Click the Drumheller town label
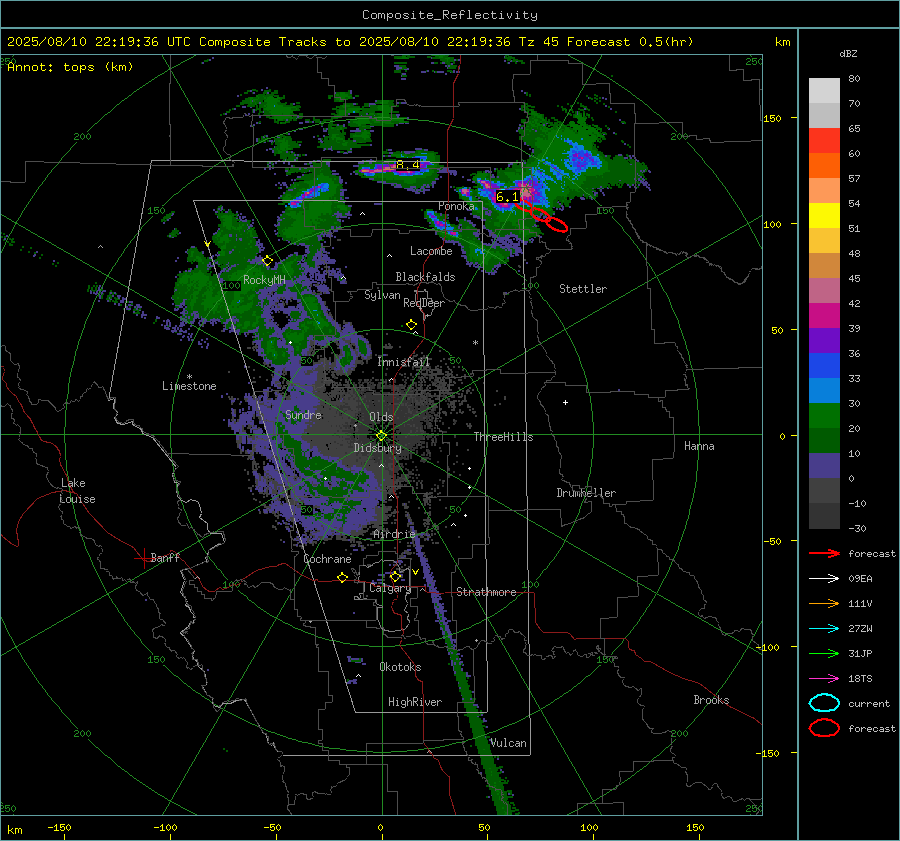Screen dimensions: 900x841 point(586,493)
